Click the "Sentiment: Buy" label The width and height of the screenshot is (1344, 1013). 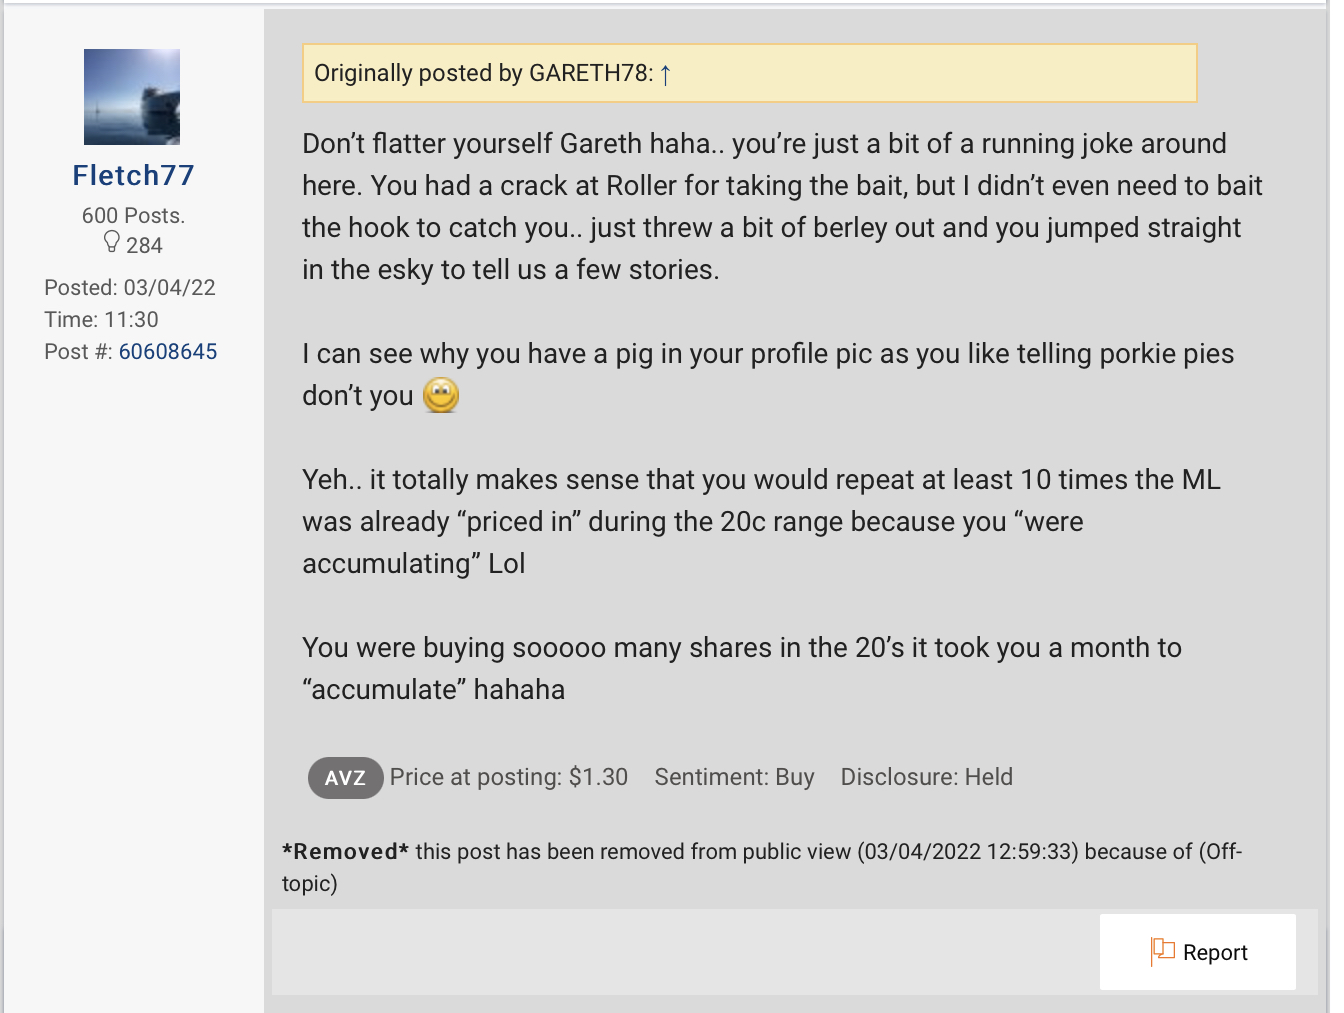point(734,778)
